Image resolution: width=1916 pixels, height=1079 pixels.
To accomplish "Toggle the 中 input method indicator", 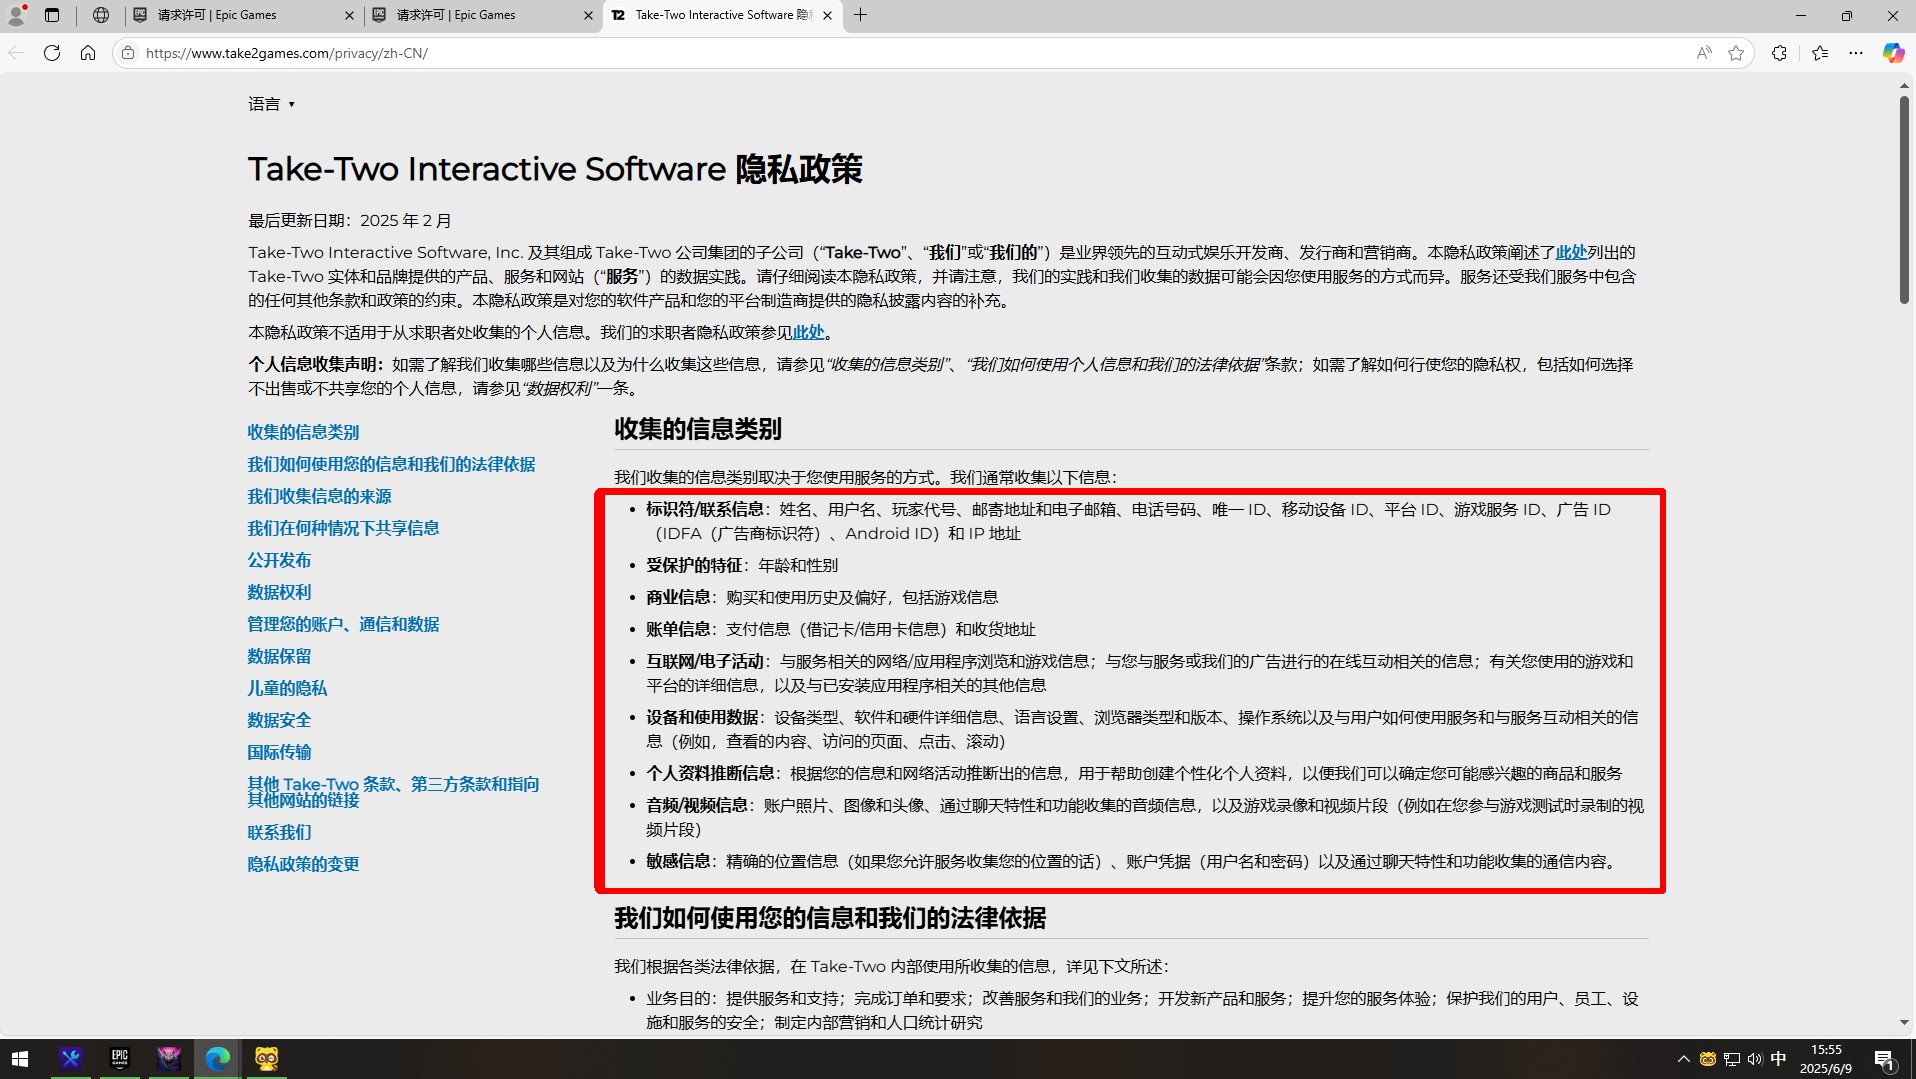I will pos(1779,1059).
